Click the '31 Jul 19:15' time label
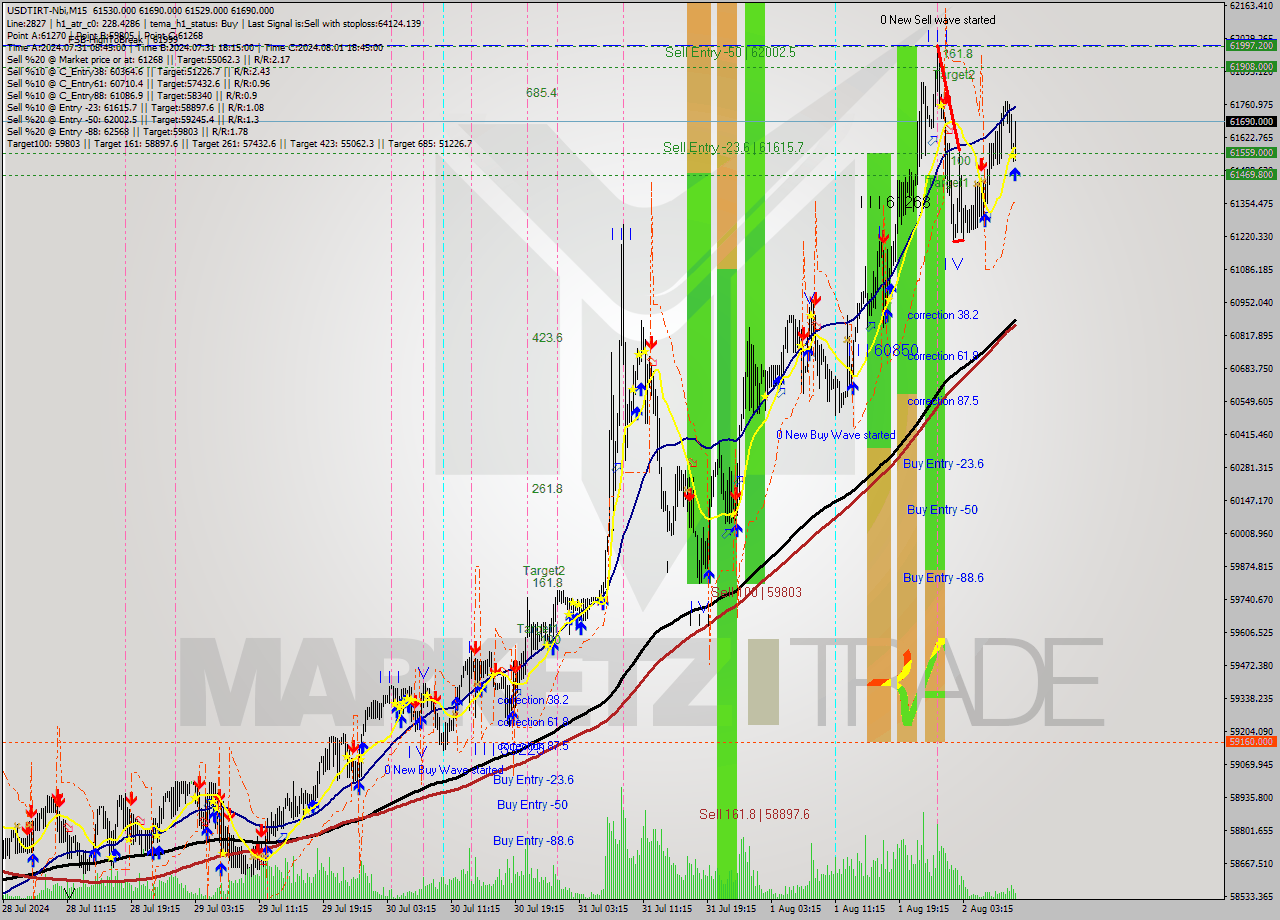 (x=732, y=910)
